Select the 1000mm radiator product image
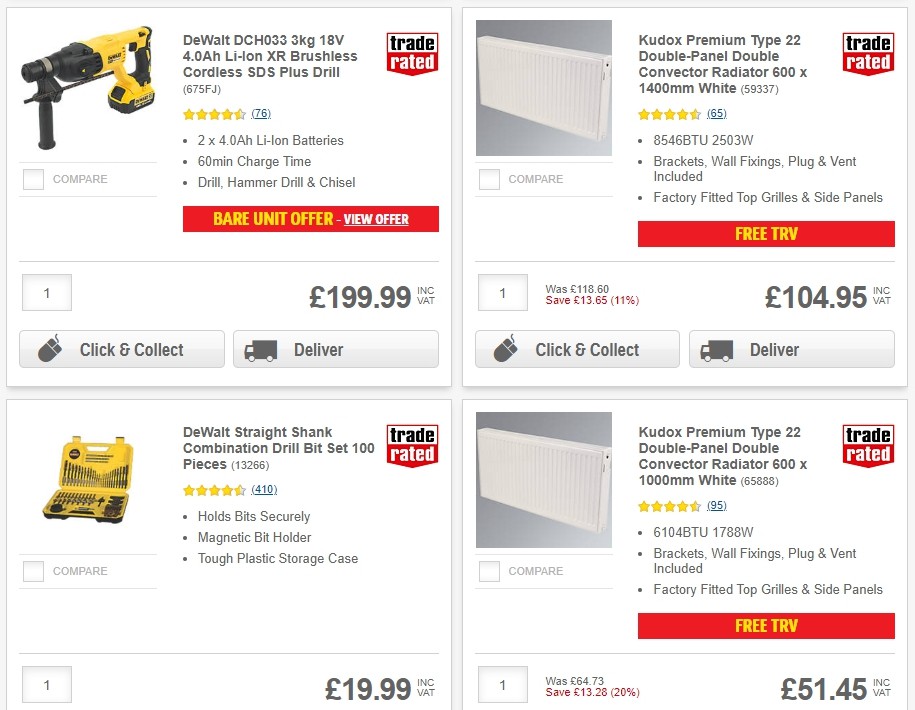 (544, 479)
